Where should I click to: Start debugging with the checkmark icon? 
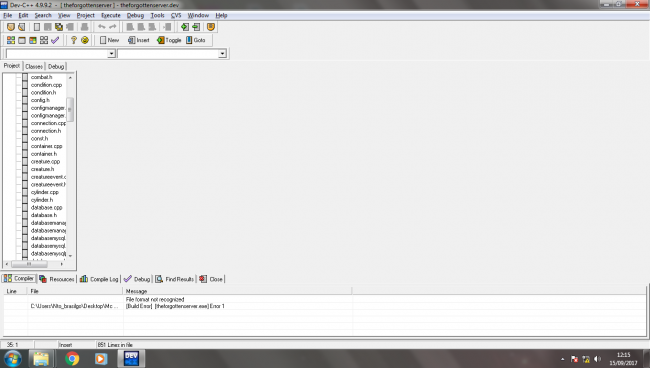click(x=55, y=40)
